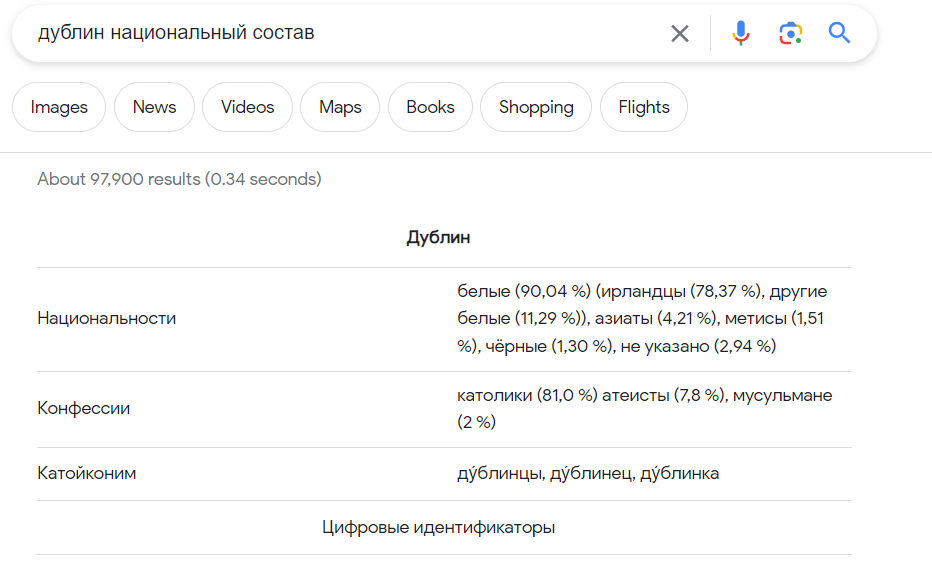Select the Videos filter chip
The height and width of the screenshot is (569, 932).
[x=247, y=107]
